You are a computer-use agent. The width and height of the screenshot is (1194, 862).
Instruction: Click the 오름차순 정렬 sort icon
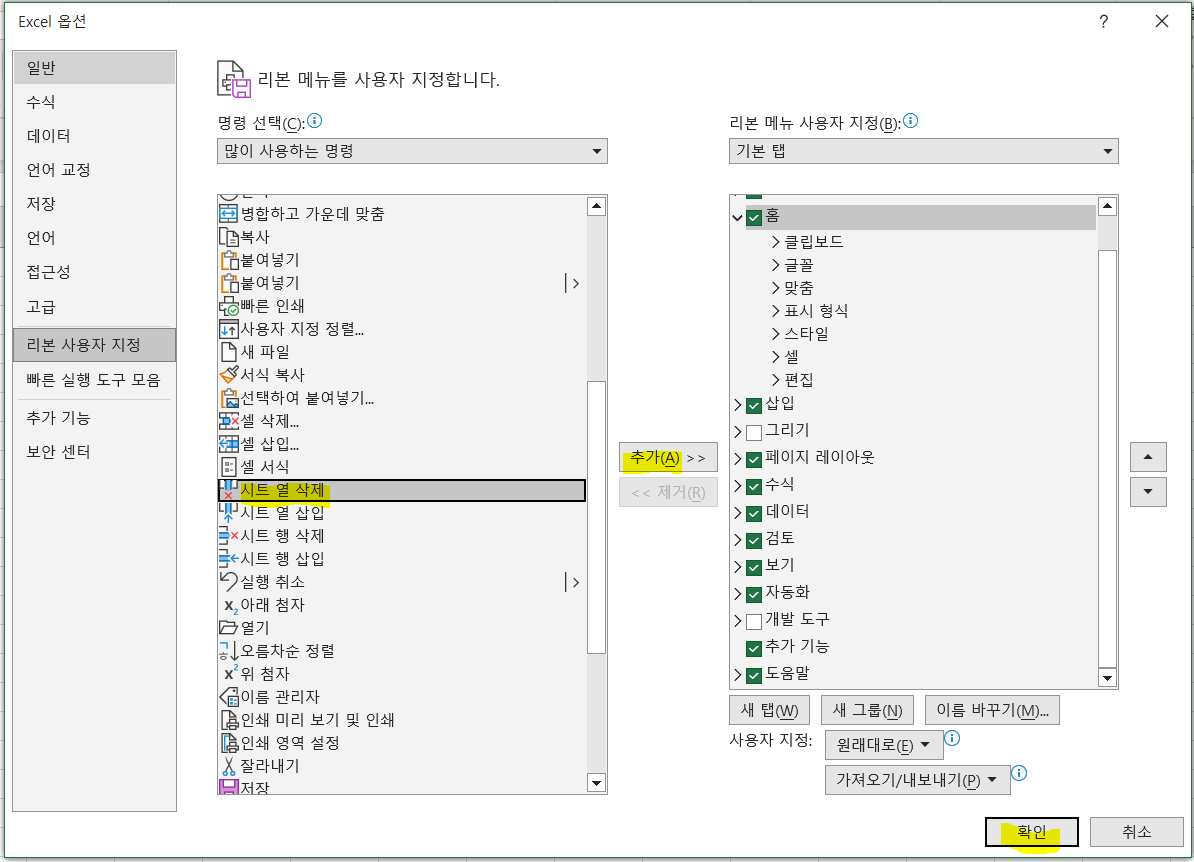(x=227, y=651)
